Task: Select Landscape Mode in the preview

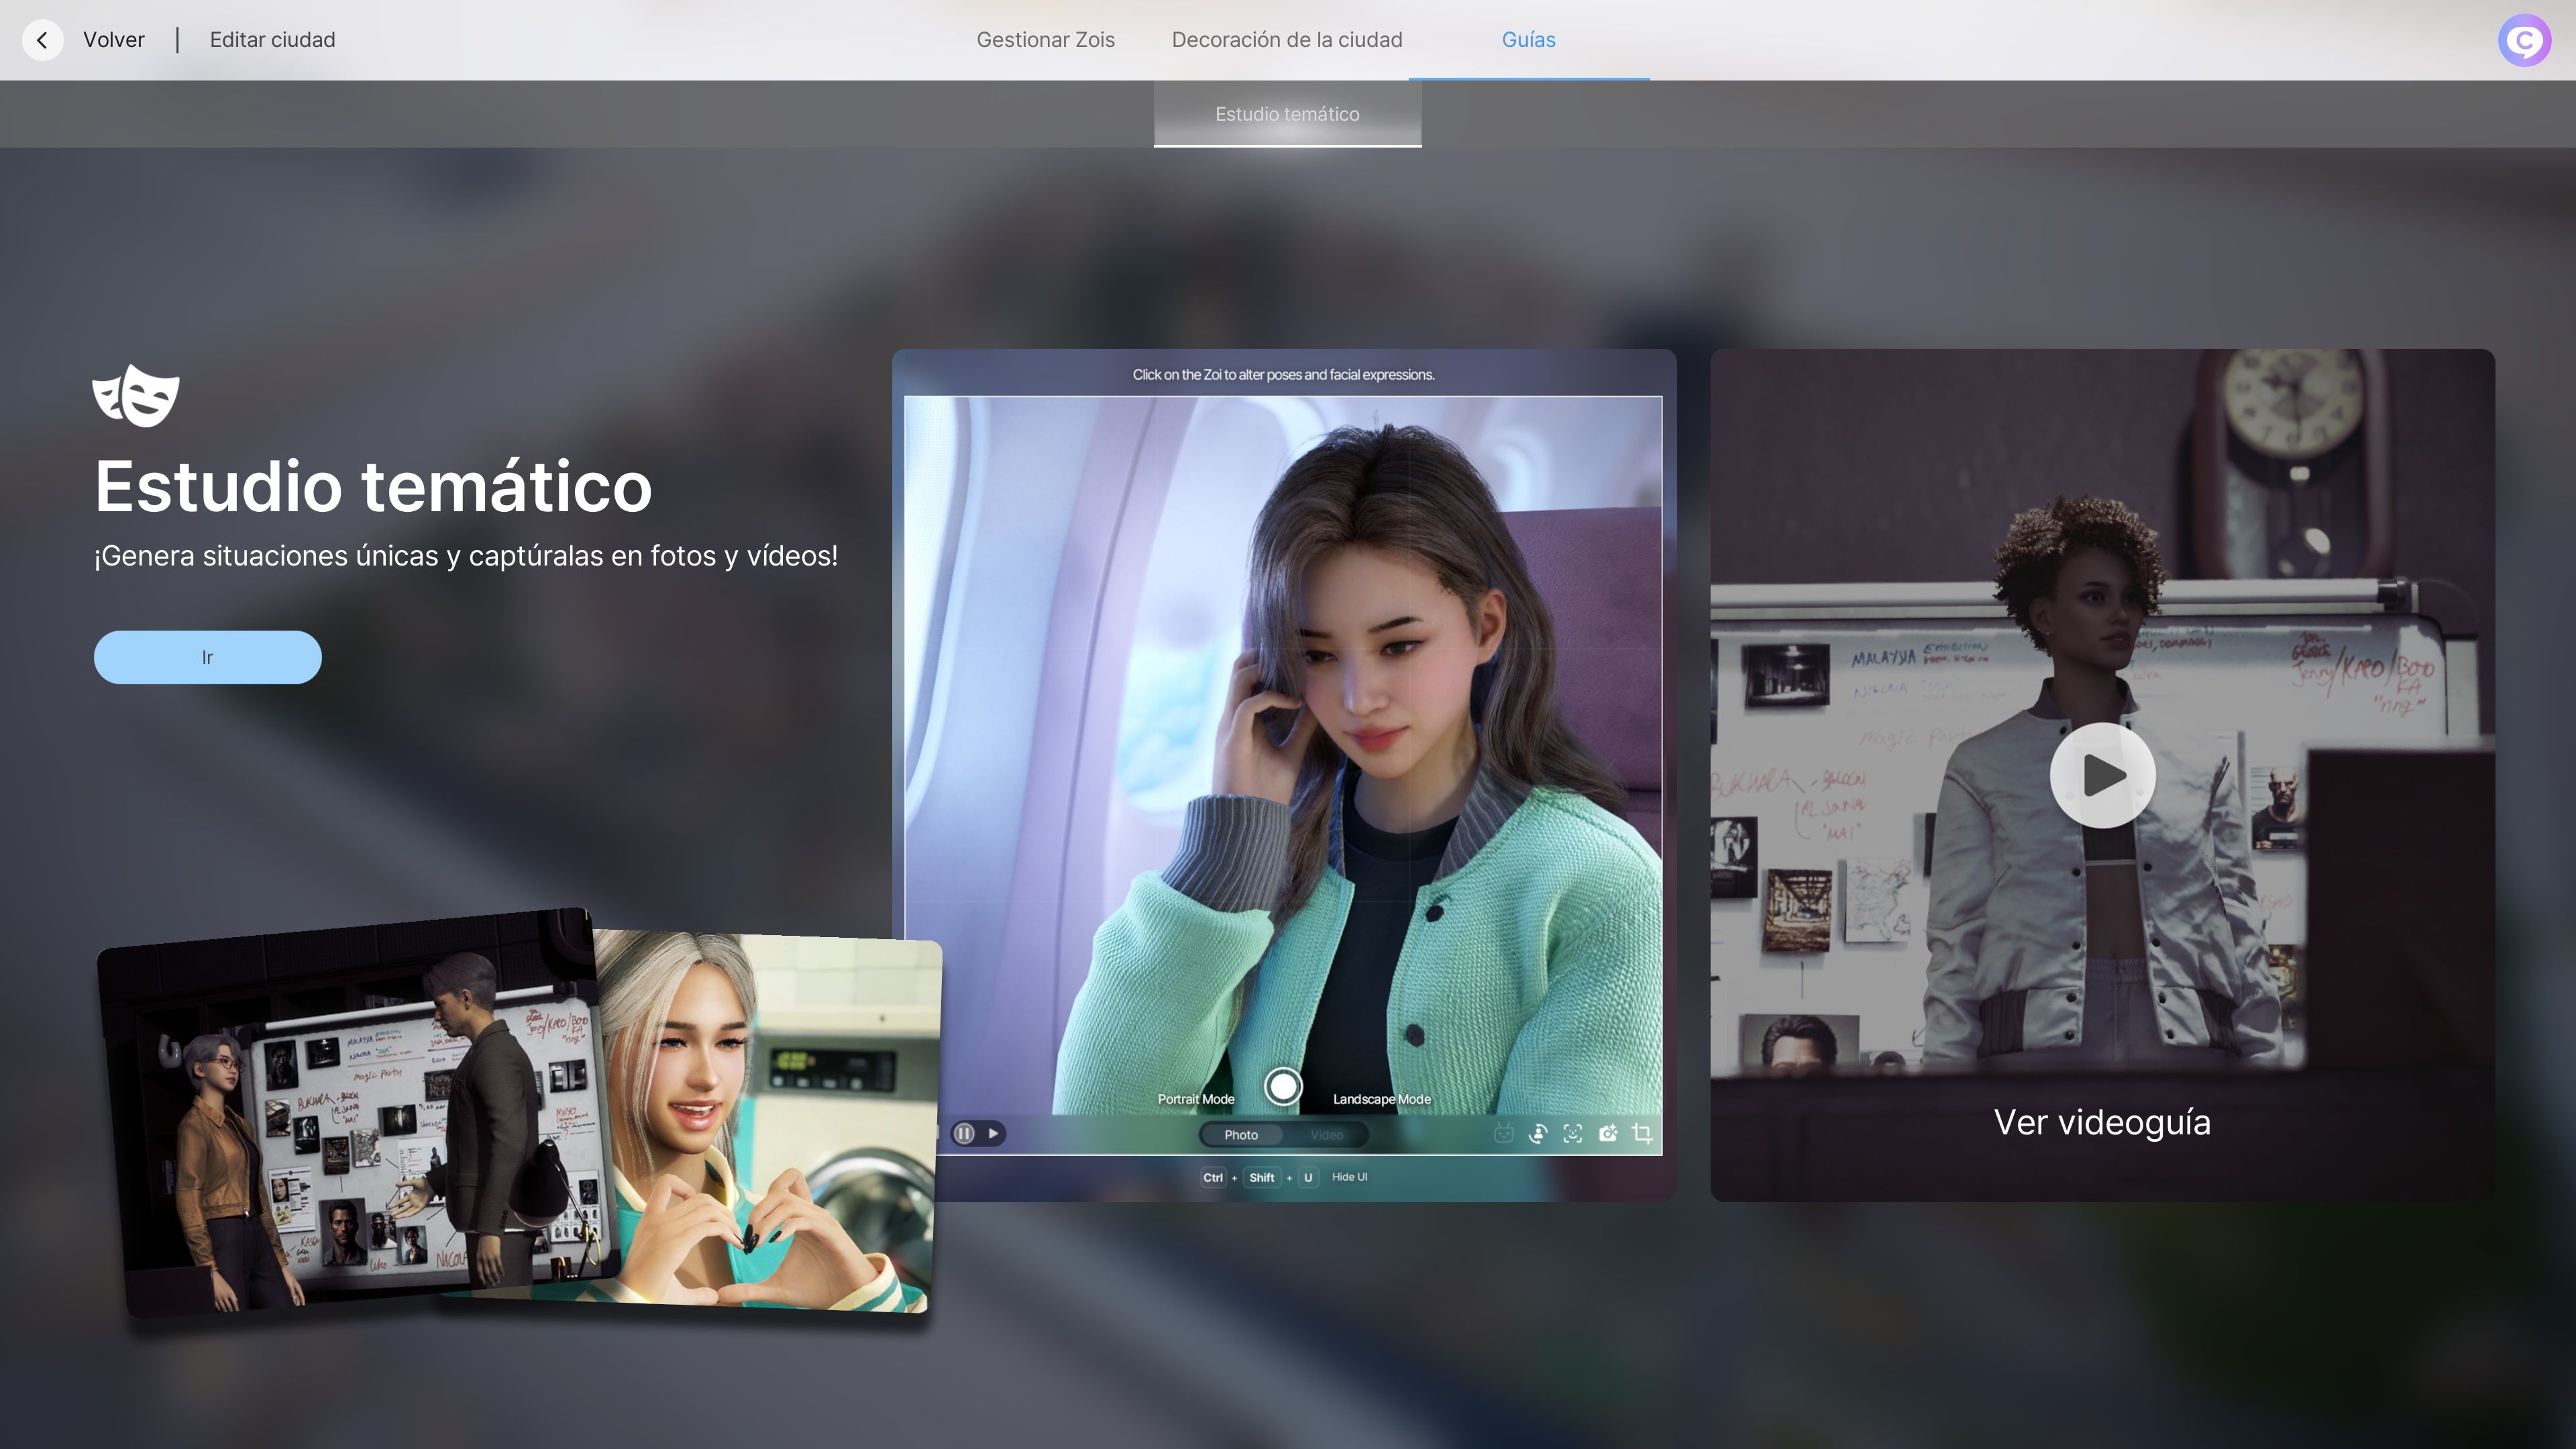Action: click(x=1381, y=1099)
